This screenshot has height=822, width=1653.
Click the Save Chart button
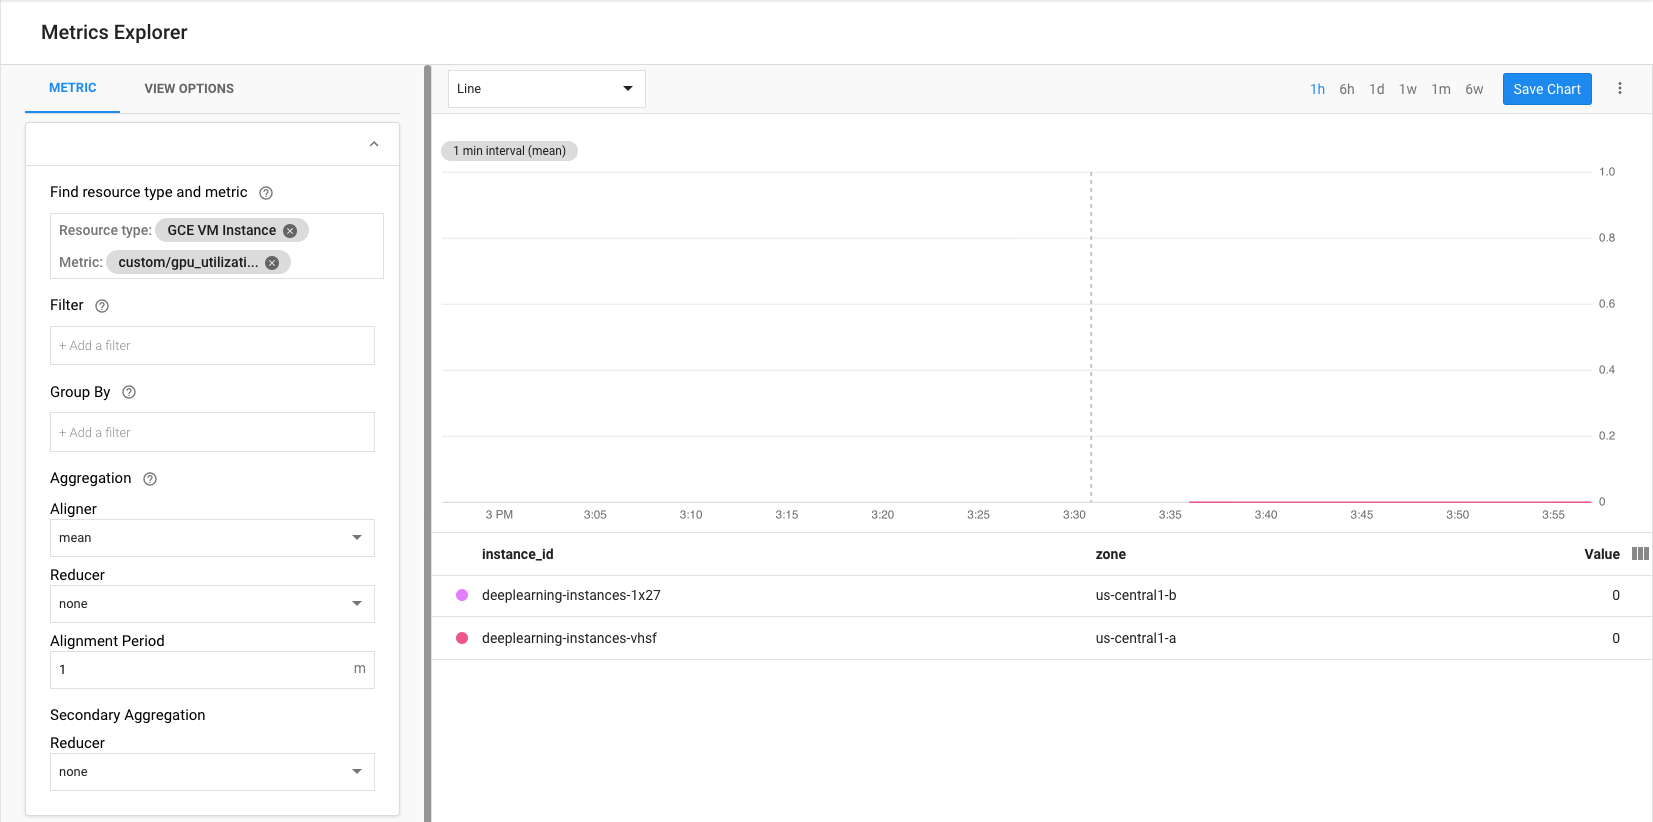pos(1546,89)
